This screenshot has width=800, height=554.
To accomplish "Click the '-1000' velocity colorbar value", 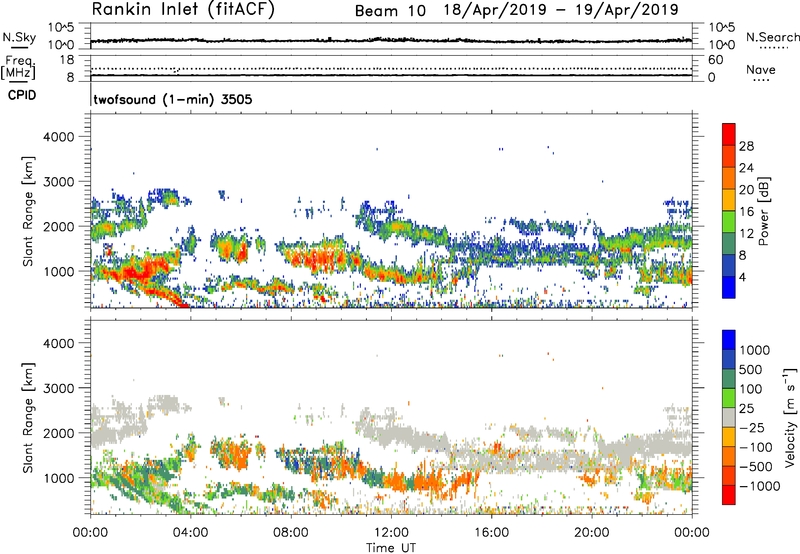I will pyautogui.click(x=759, y=486).
